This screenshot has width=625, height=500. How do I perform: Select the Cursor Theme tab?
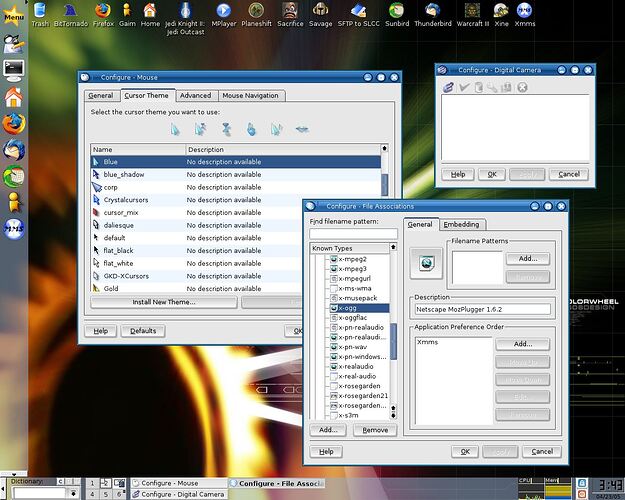(x=146, y=96)
